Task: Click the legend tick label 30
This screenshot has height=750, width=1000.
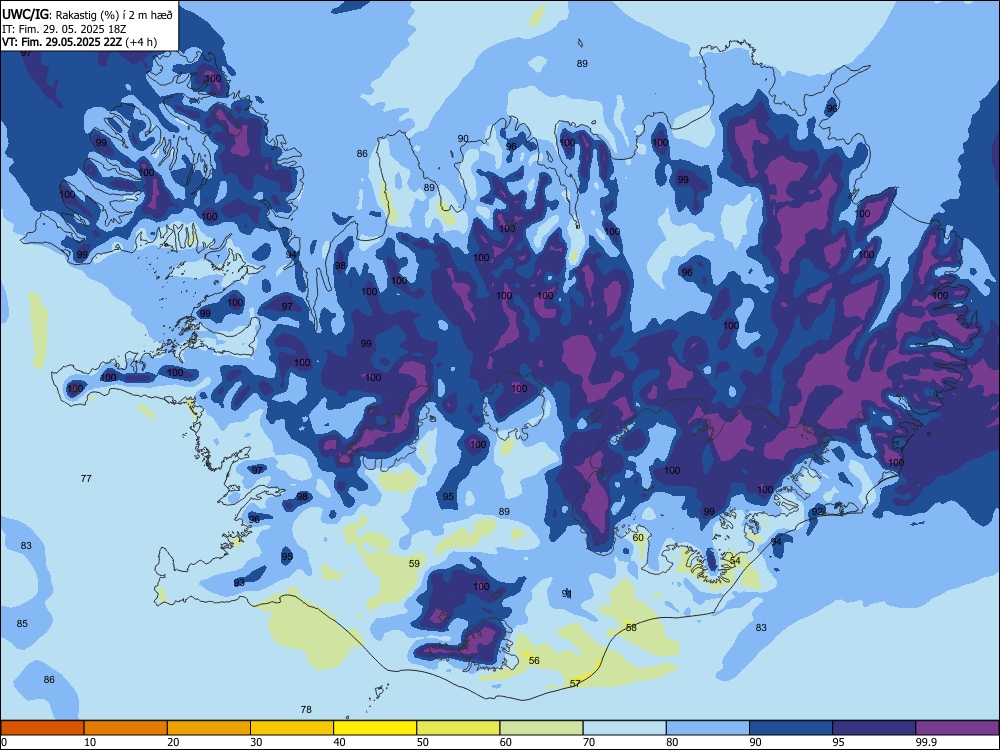Action: (x=256, y=742)
